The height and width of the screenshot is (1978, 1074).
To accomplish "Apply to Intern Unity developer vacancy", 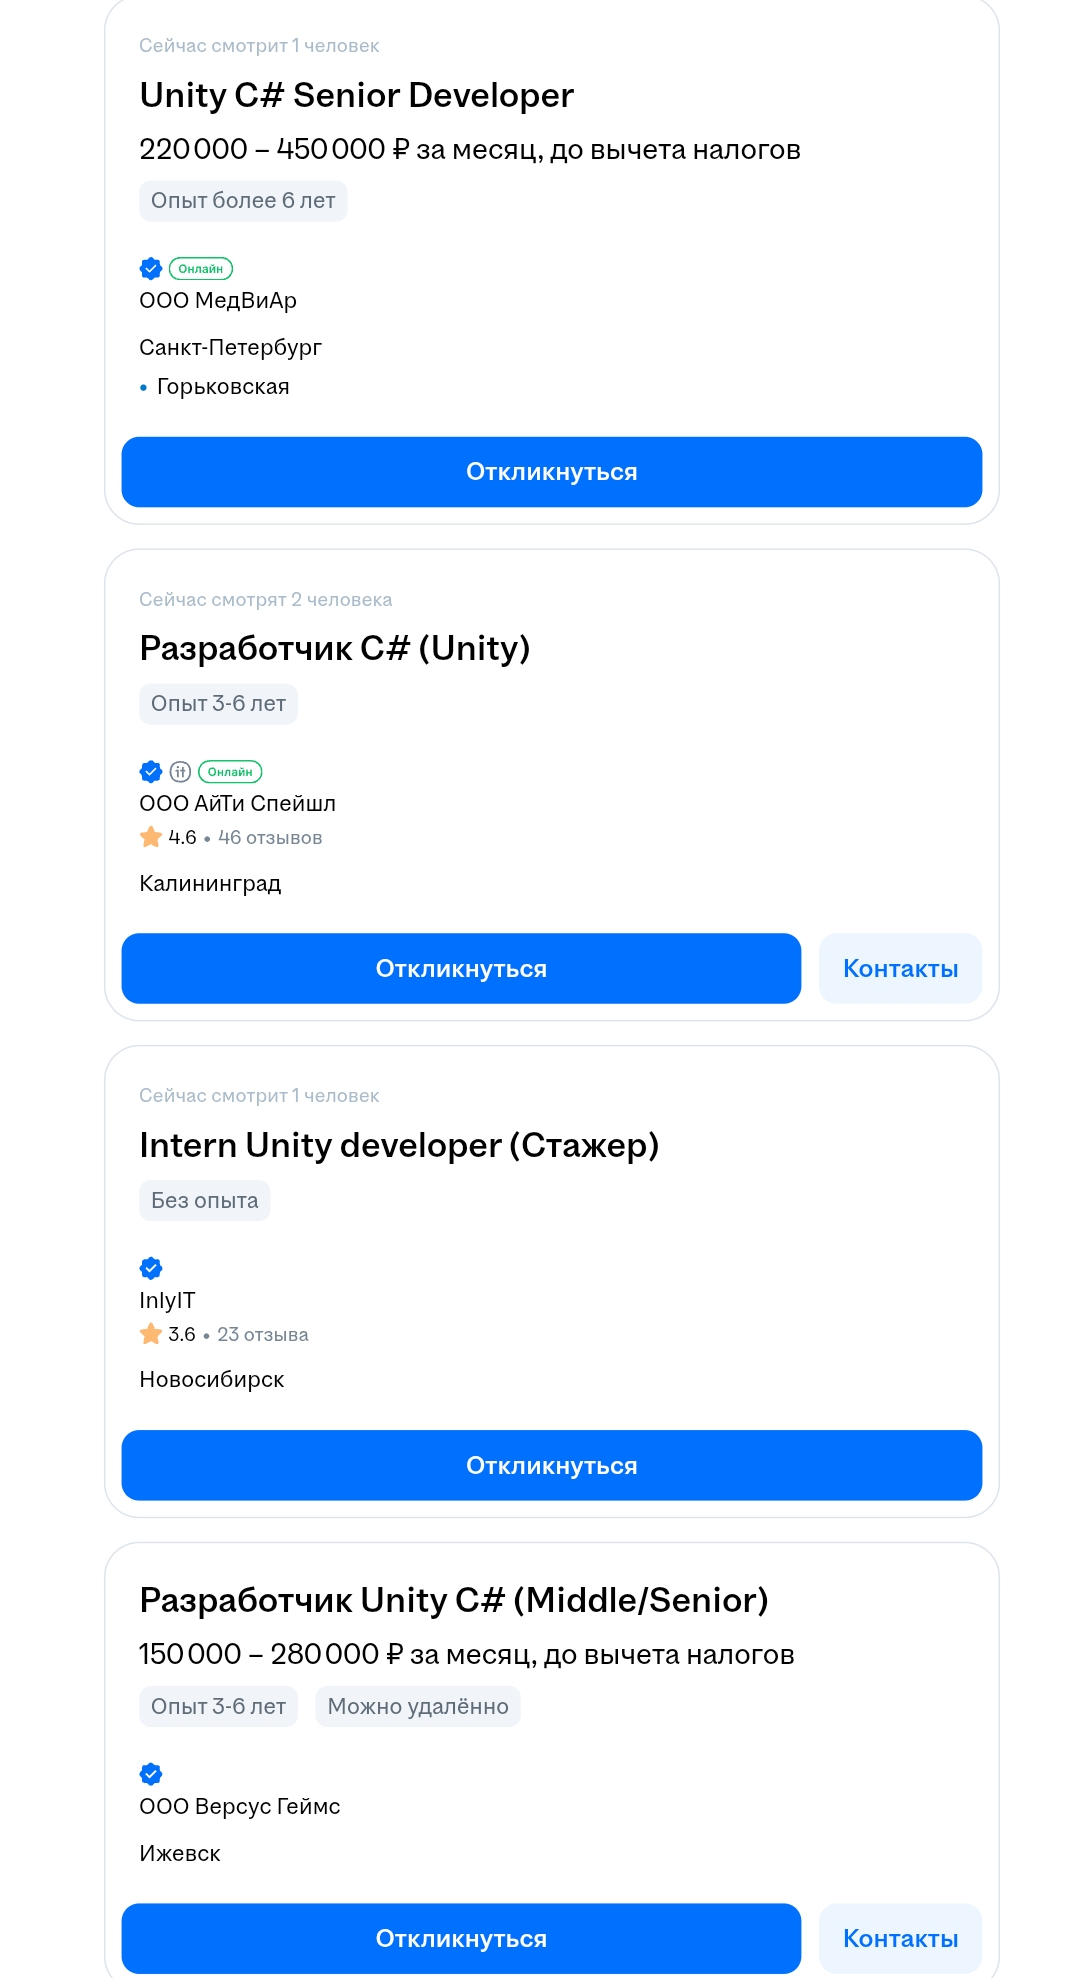I will [552, 1465].
